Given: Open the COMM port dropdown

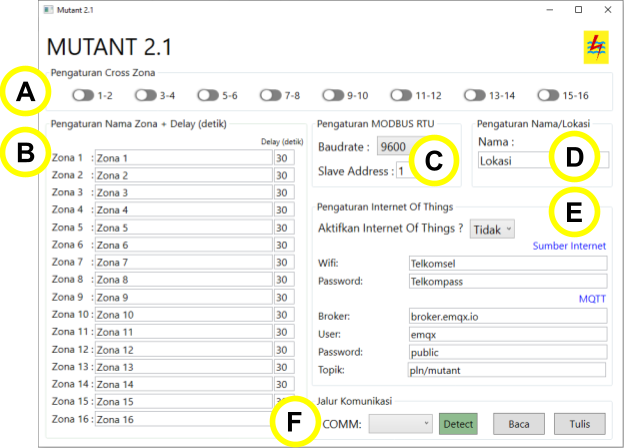Looking at the screenshot, I should click(401, 424).
